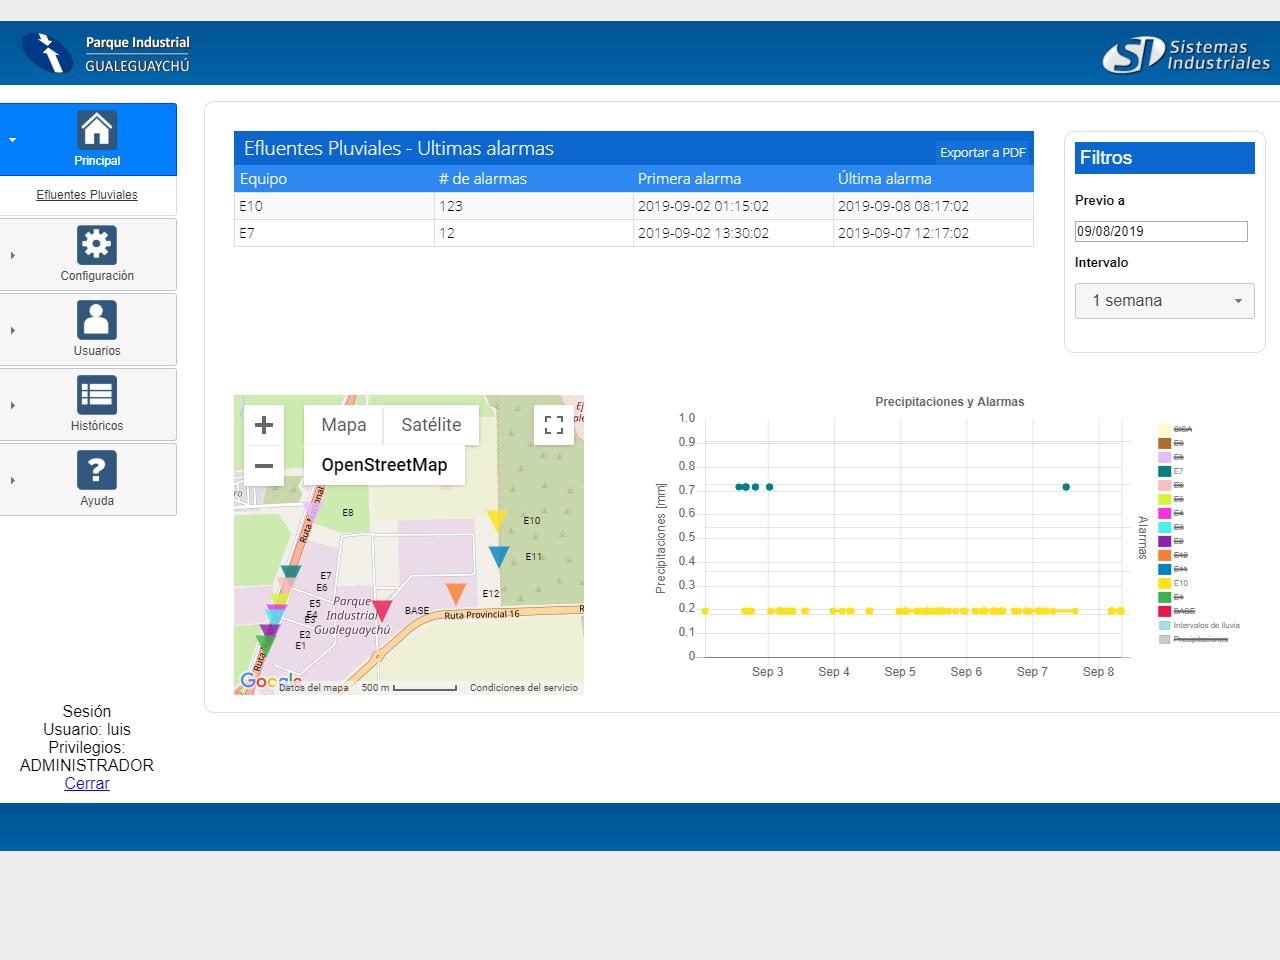Toggle fullscreen view of the map
Image resolution: width=1280 pixels, height=960 pixels.
[x=554, y=425]
